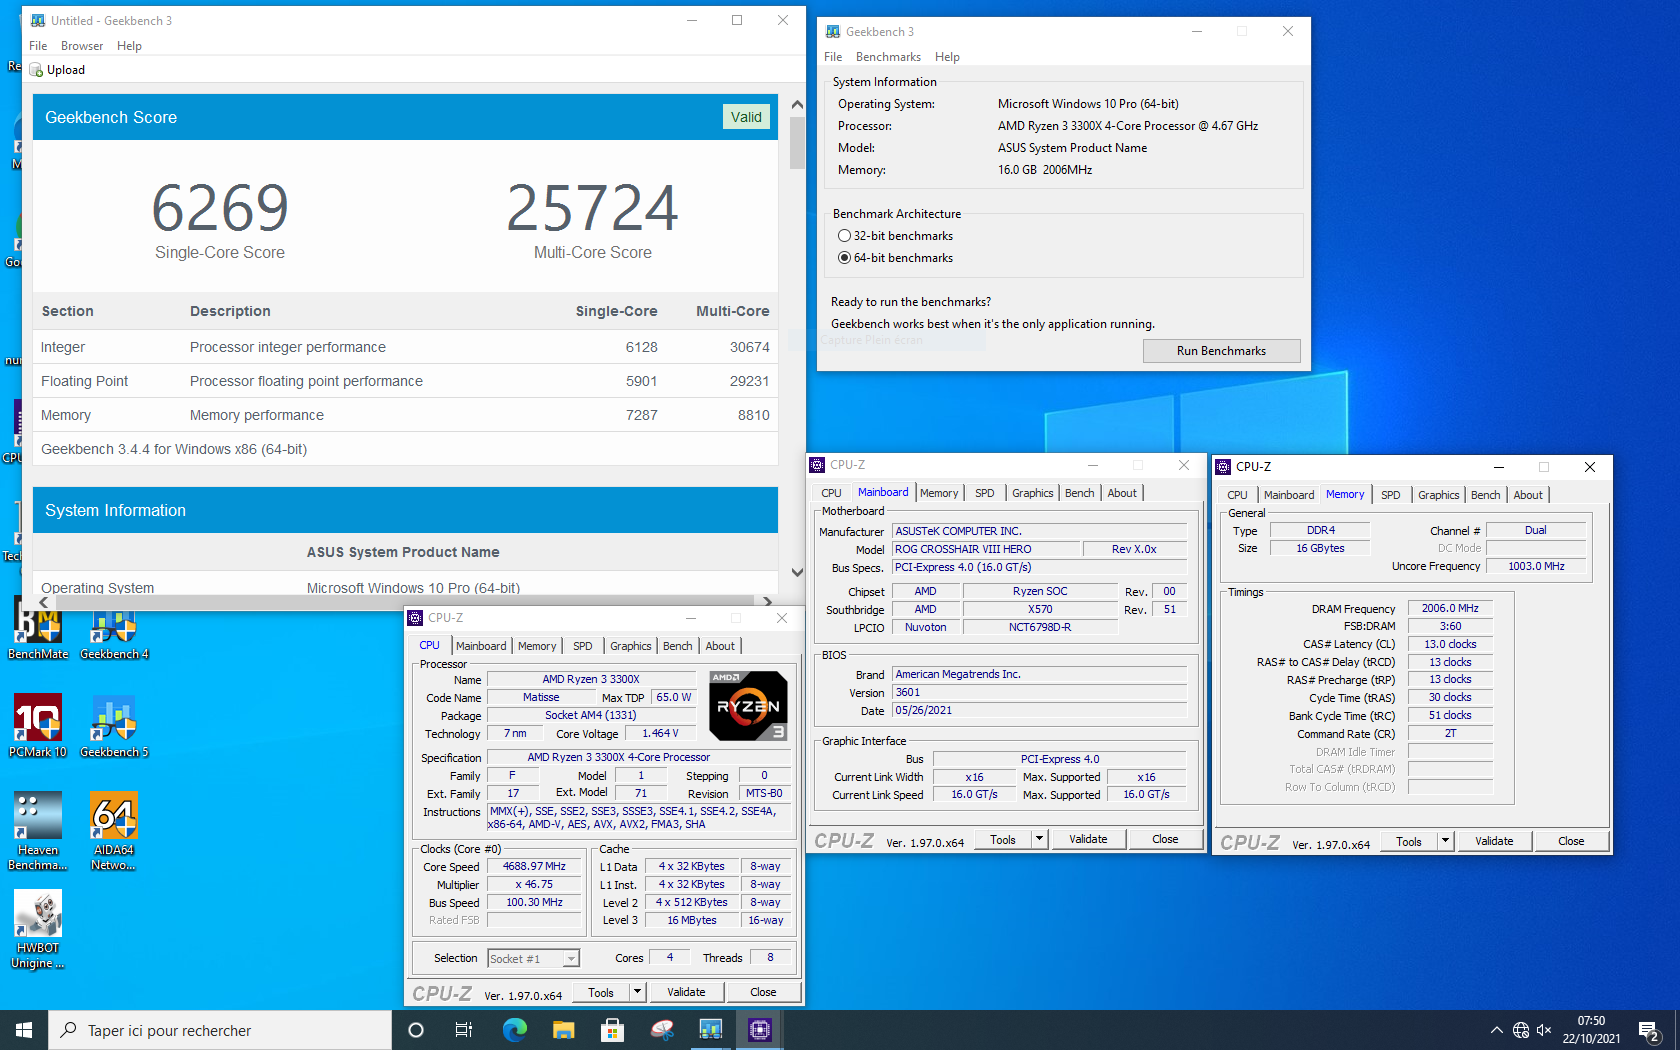Select the About tab in CPU-Z CPU window
The width and height of the screenshot is (1680, 1050).
tap(720, 646)
